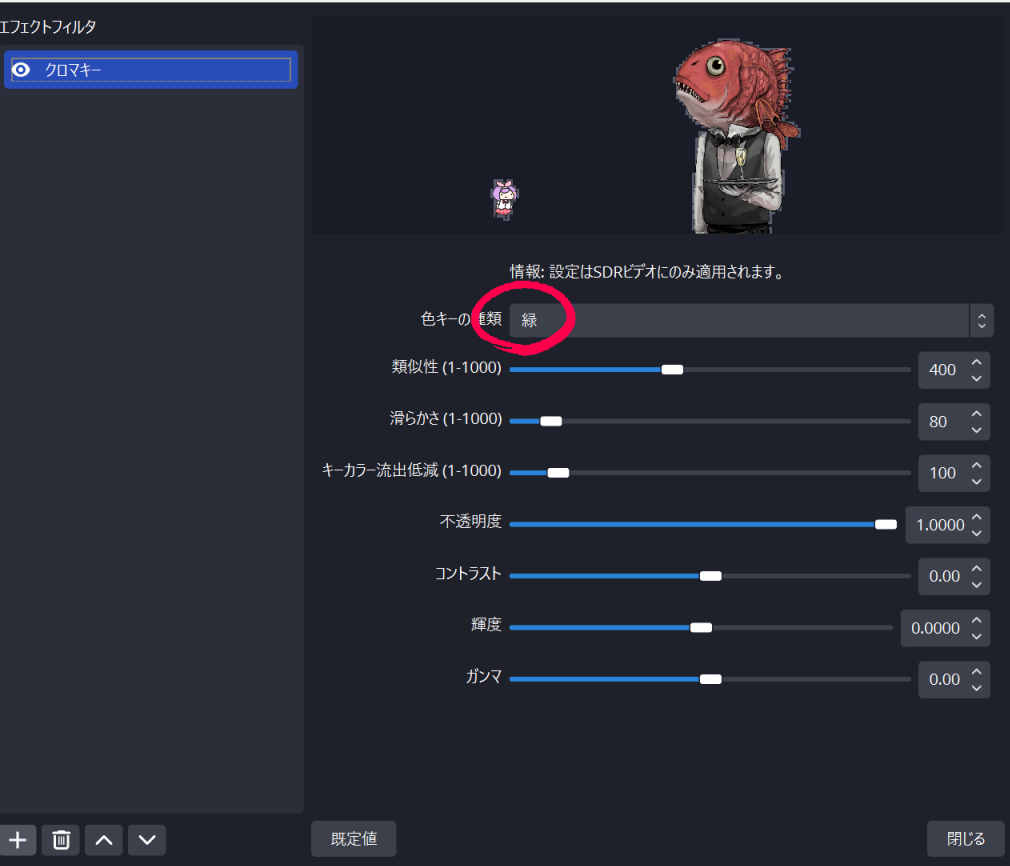The height and width of the screenshot is (866, 1010).
Task: Reset settings with 既定値 button
Action: (x=354, y=839)
